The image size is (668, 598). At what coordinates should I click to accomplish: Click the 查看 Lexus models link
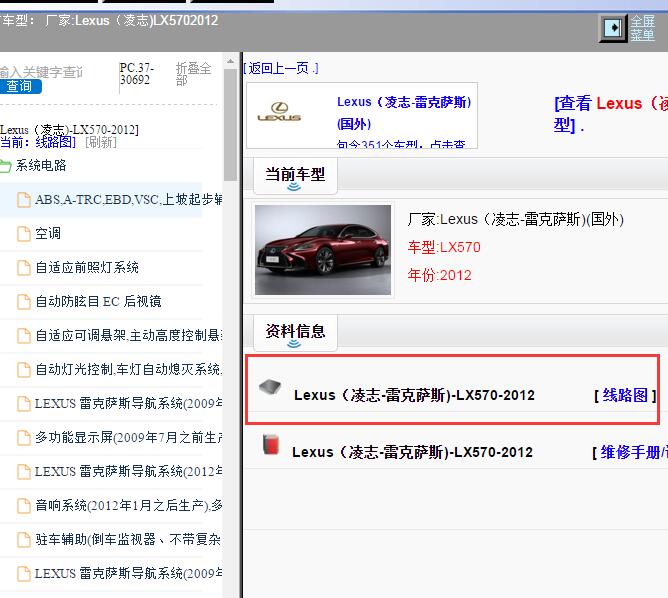coord(610,114)
